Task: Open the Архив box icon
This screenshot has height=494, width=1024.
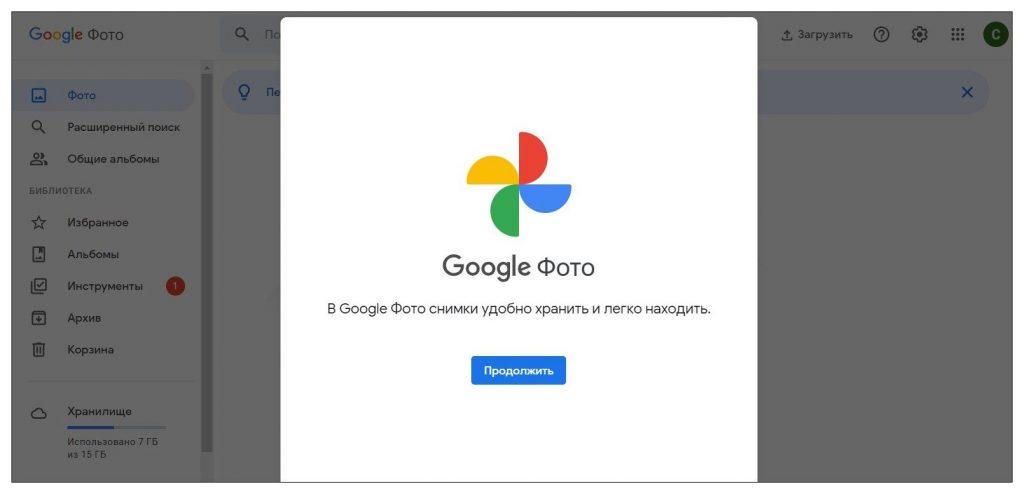Action: tap(39, 318)
